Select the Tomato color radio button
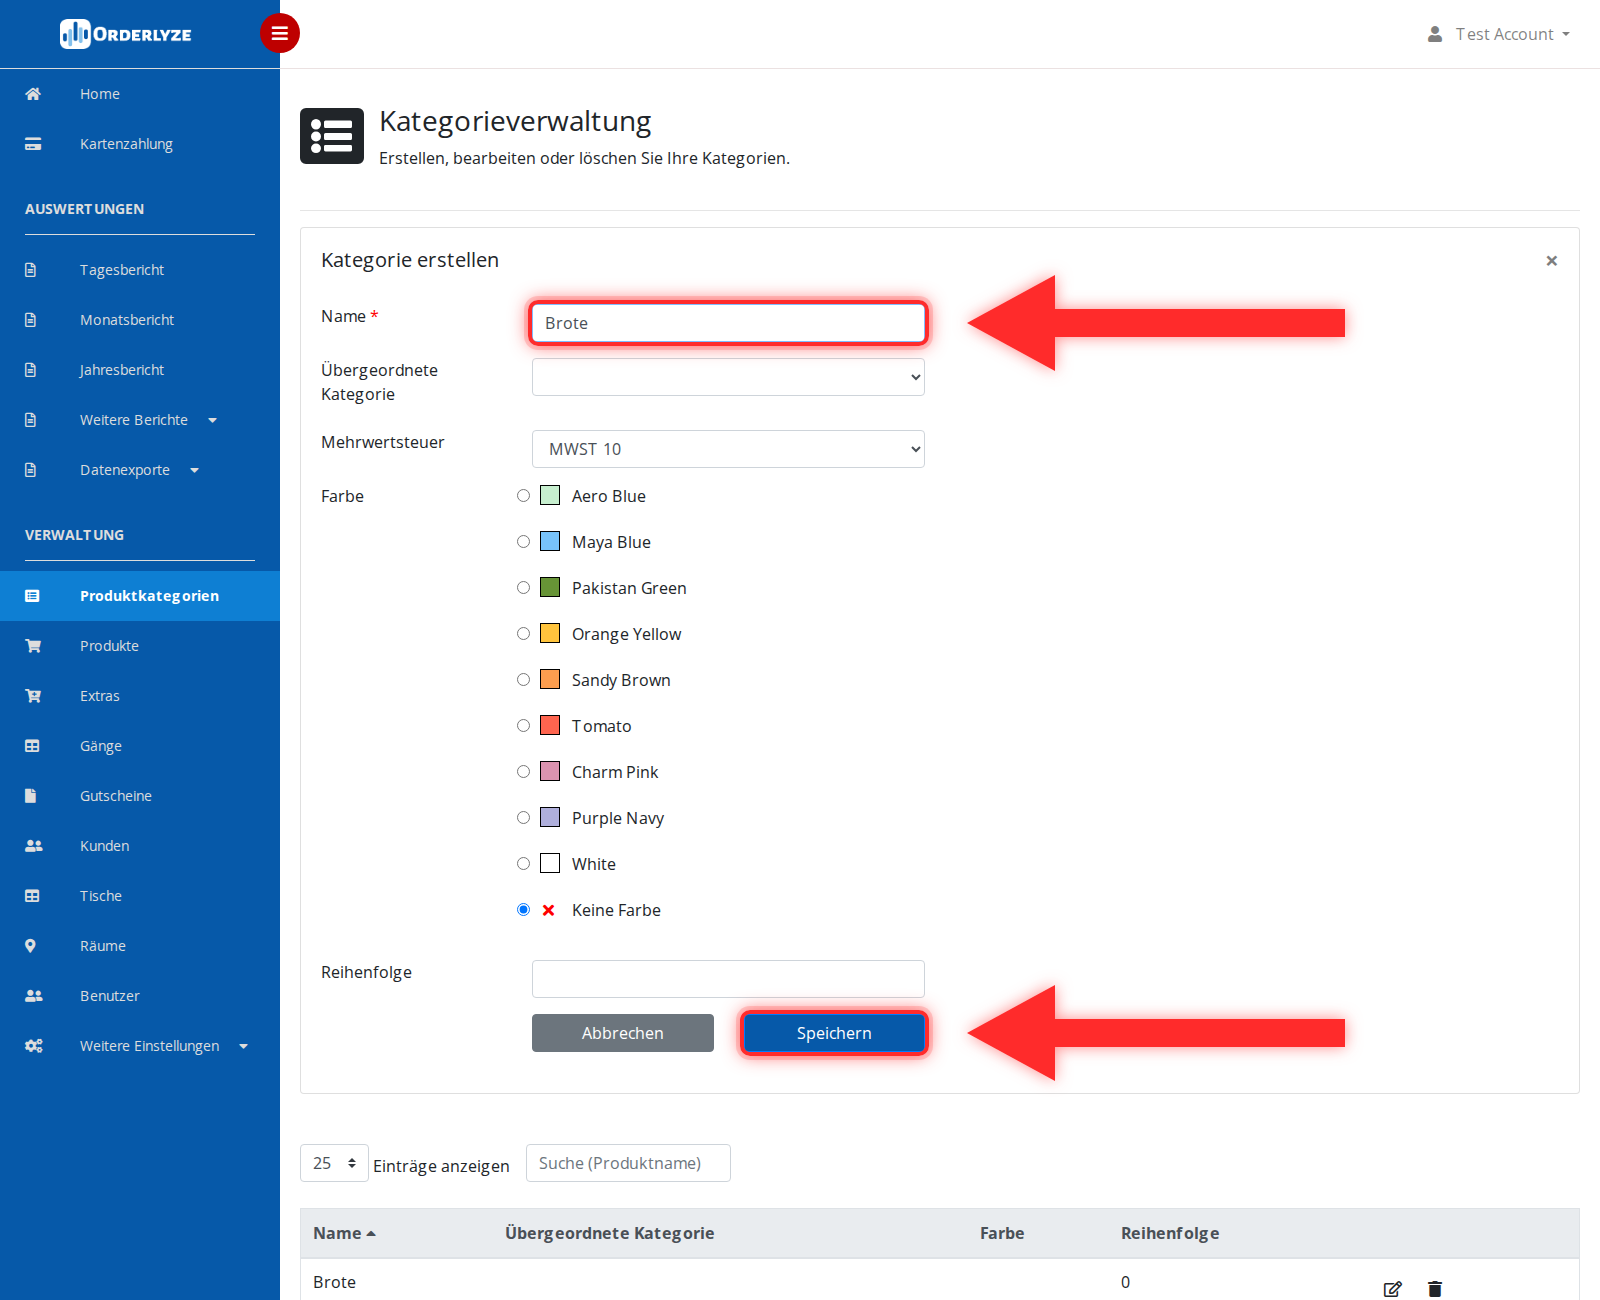The width and height of the screenshot is (1600, 1300). tap(523, 725)
